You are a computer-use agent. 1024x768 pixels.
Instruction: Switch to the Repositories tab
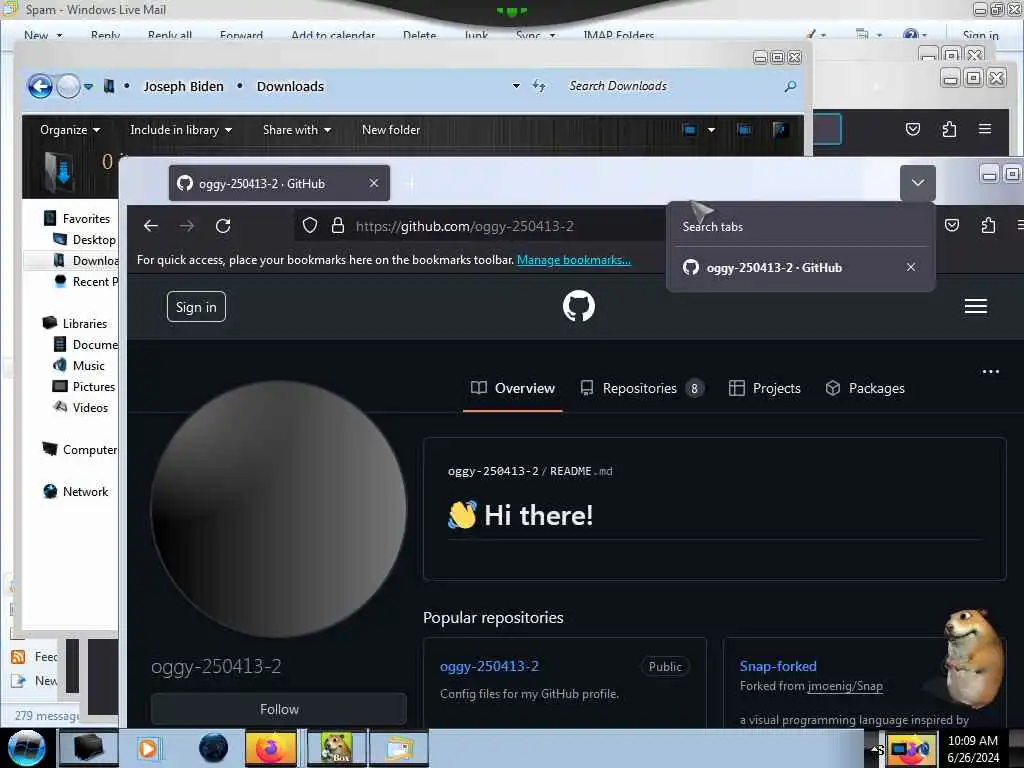point(642,388)
